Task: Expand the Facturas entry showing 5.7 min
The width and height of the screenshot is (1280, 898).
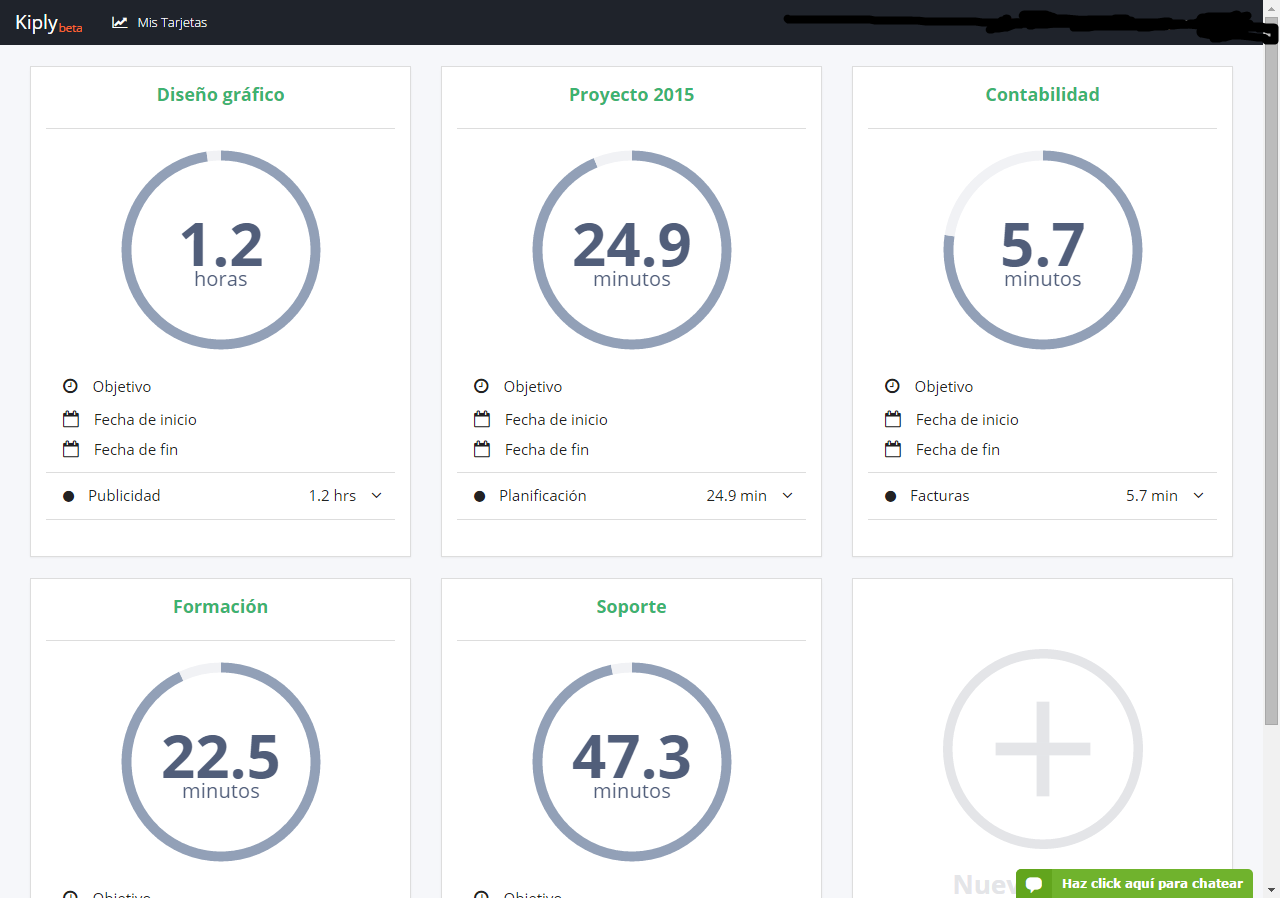Action: coord(1198,495)
